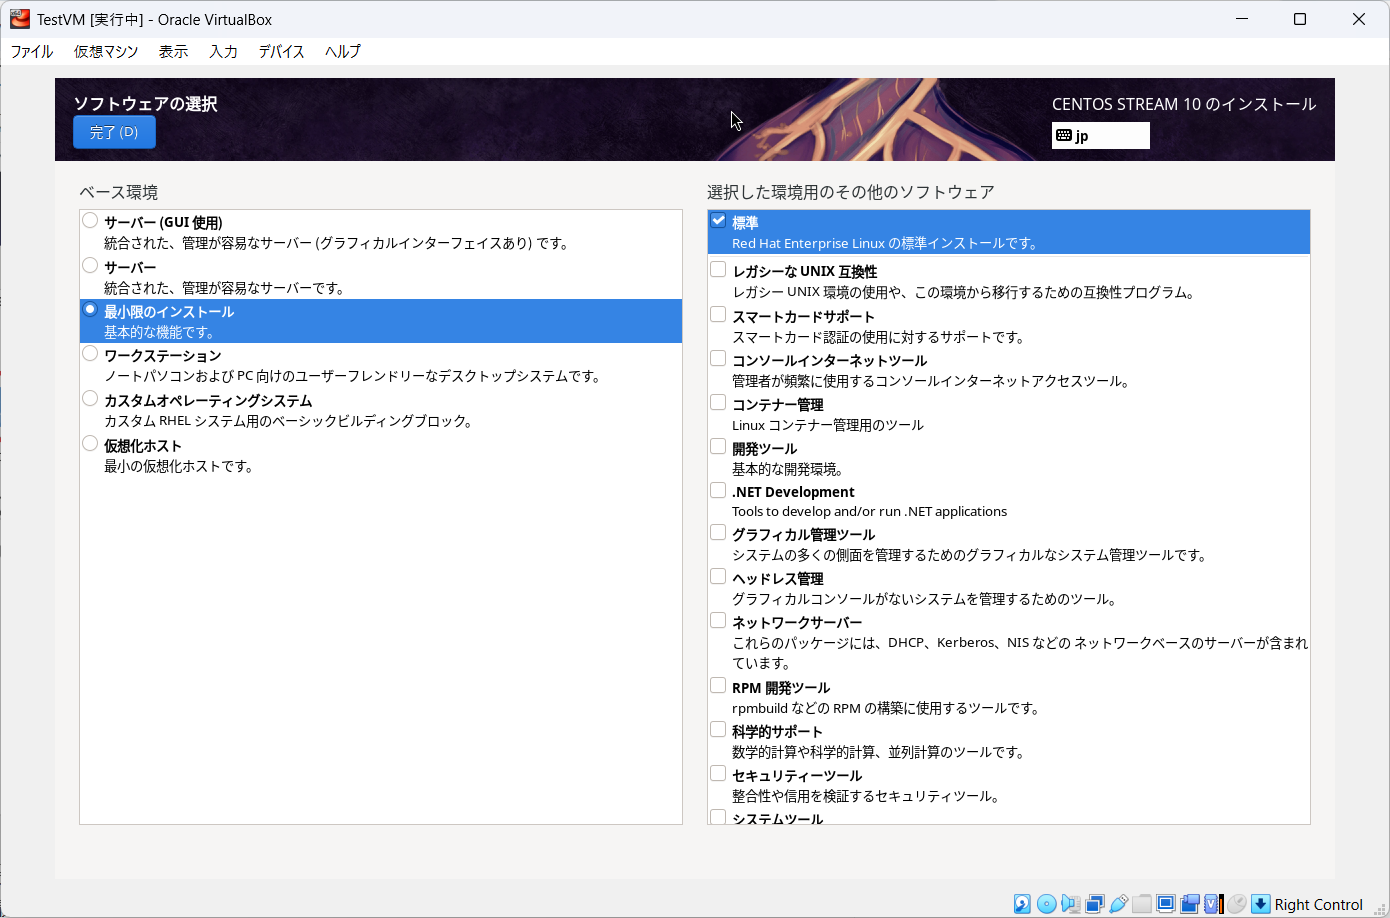
Task: Select the サーバー base environment radio
Action: pyautogui.click(x=90, y=266)
